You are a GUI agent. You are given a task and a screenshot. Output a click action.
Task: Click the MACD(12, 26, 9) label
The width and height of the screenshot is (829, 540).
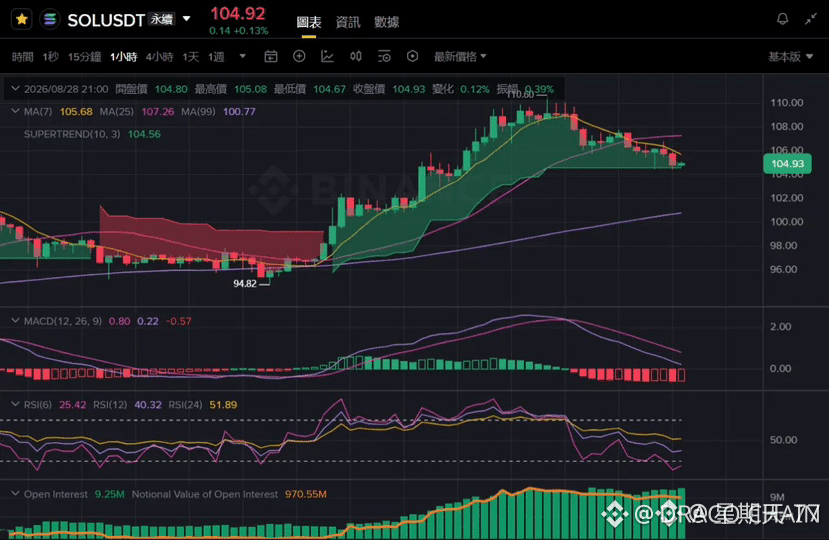pos(63,321)
